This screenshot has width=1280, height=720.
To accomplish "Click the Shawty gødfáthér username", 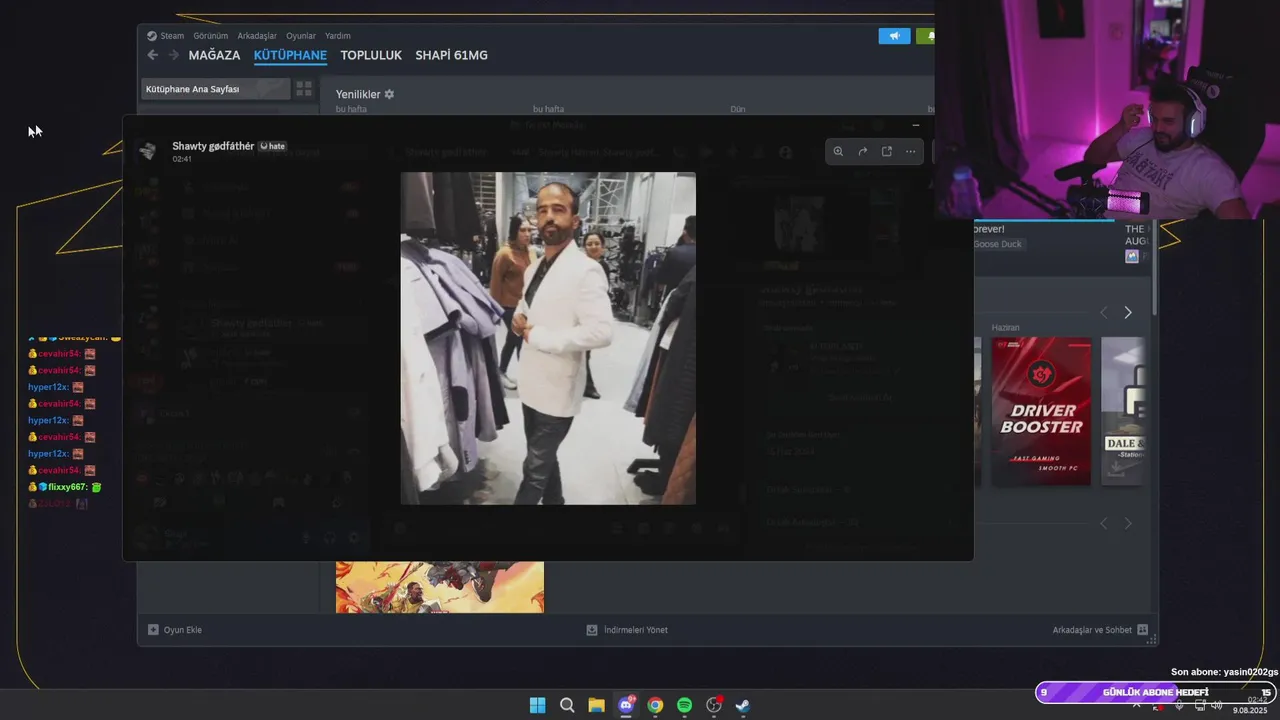I will pyautogui.click(x=213, y=146).
